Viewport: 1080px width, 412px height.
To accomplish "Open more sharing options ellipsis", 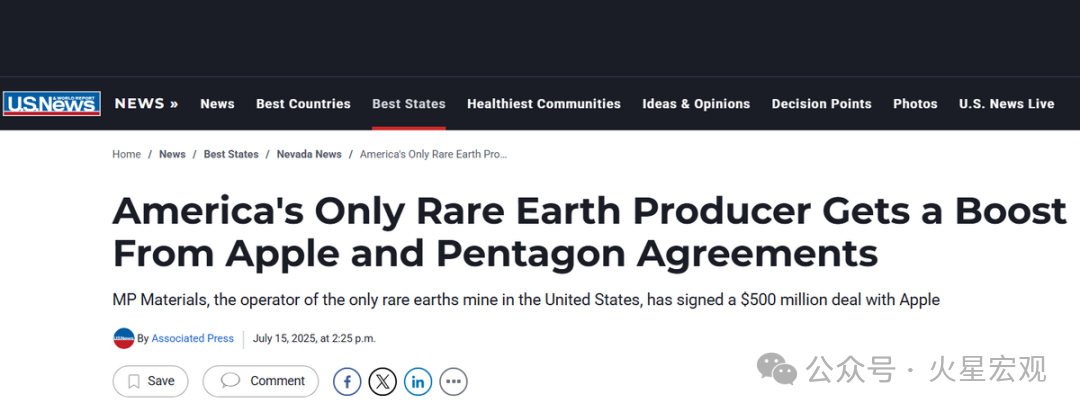I will click(x=453, y=381).
